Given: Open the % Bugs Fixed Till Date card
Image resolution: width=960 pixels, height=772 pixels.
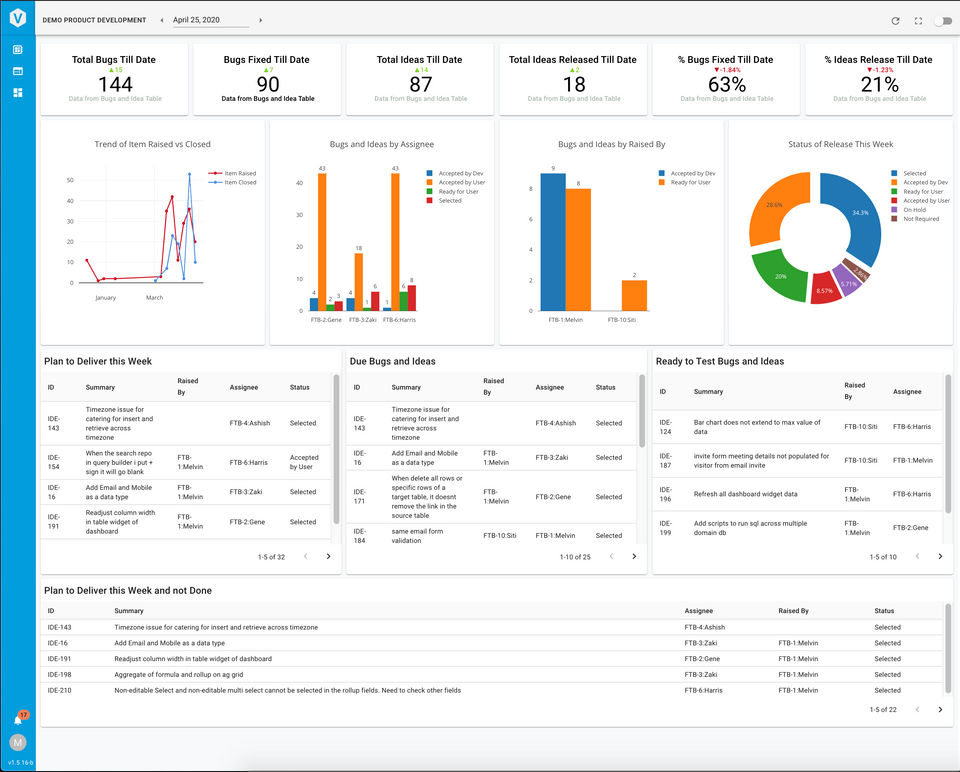Looking at the screenshot, I should click(x=726, y=79).
